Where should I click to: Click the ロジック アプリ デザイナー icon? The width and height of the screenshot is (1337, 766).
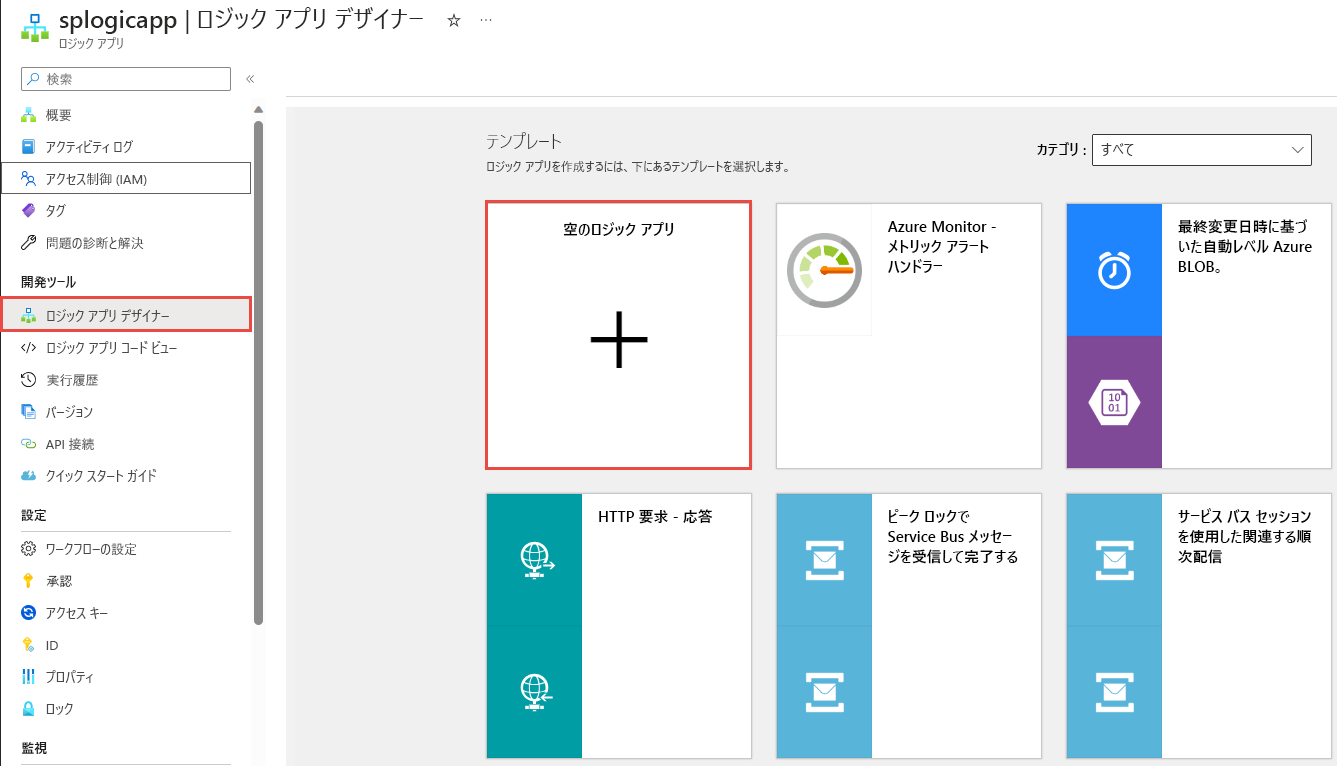(29, 316)
